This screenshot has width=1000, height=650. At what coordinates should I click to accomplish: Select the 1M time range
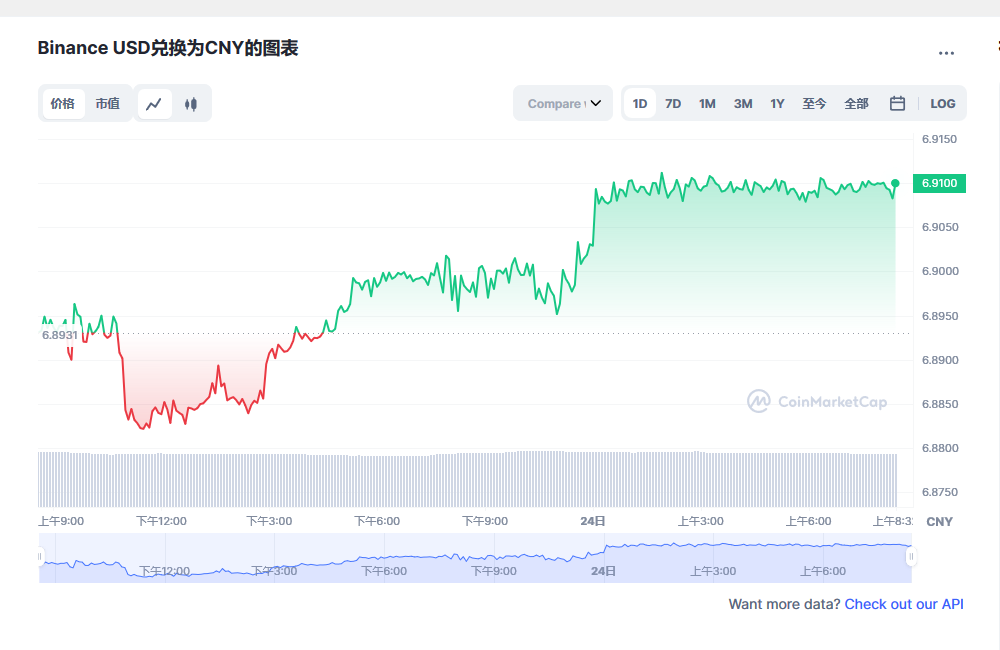[707, 103]
